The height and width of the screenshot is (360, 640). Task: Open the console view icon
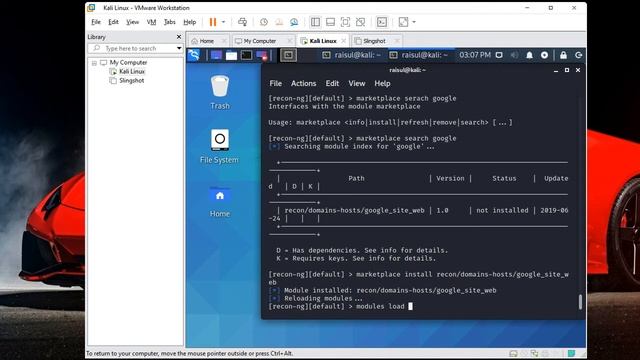(x=382, y=22)
